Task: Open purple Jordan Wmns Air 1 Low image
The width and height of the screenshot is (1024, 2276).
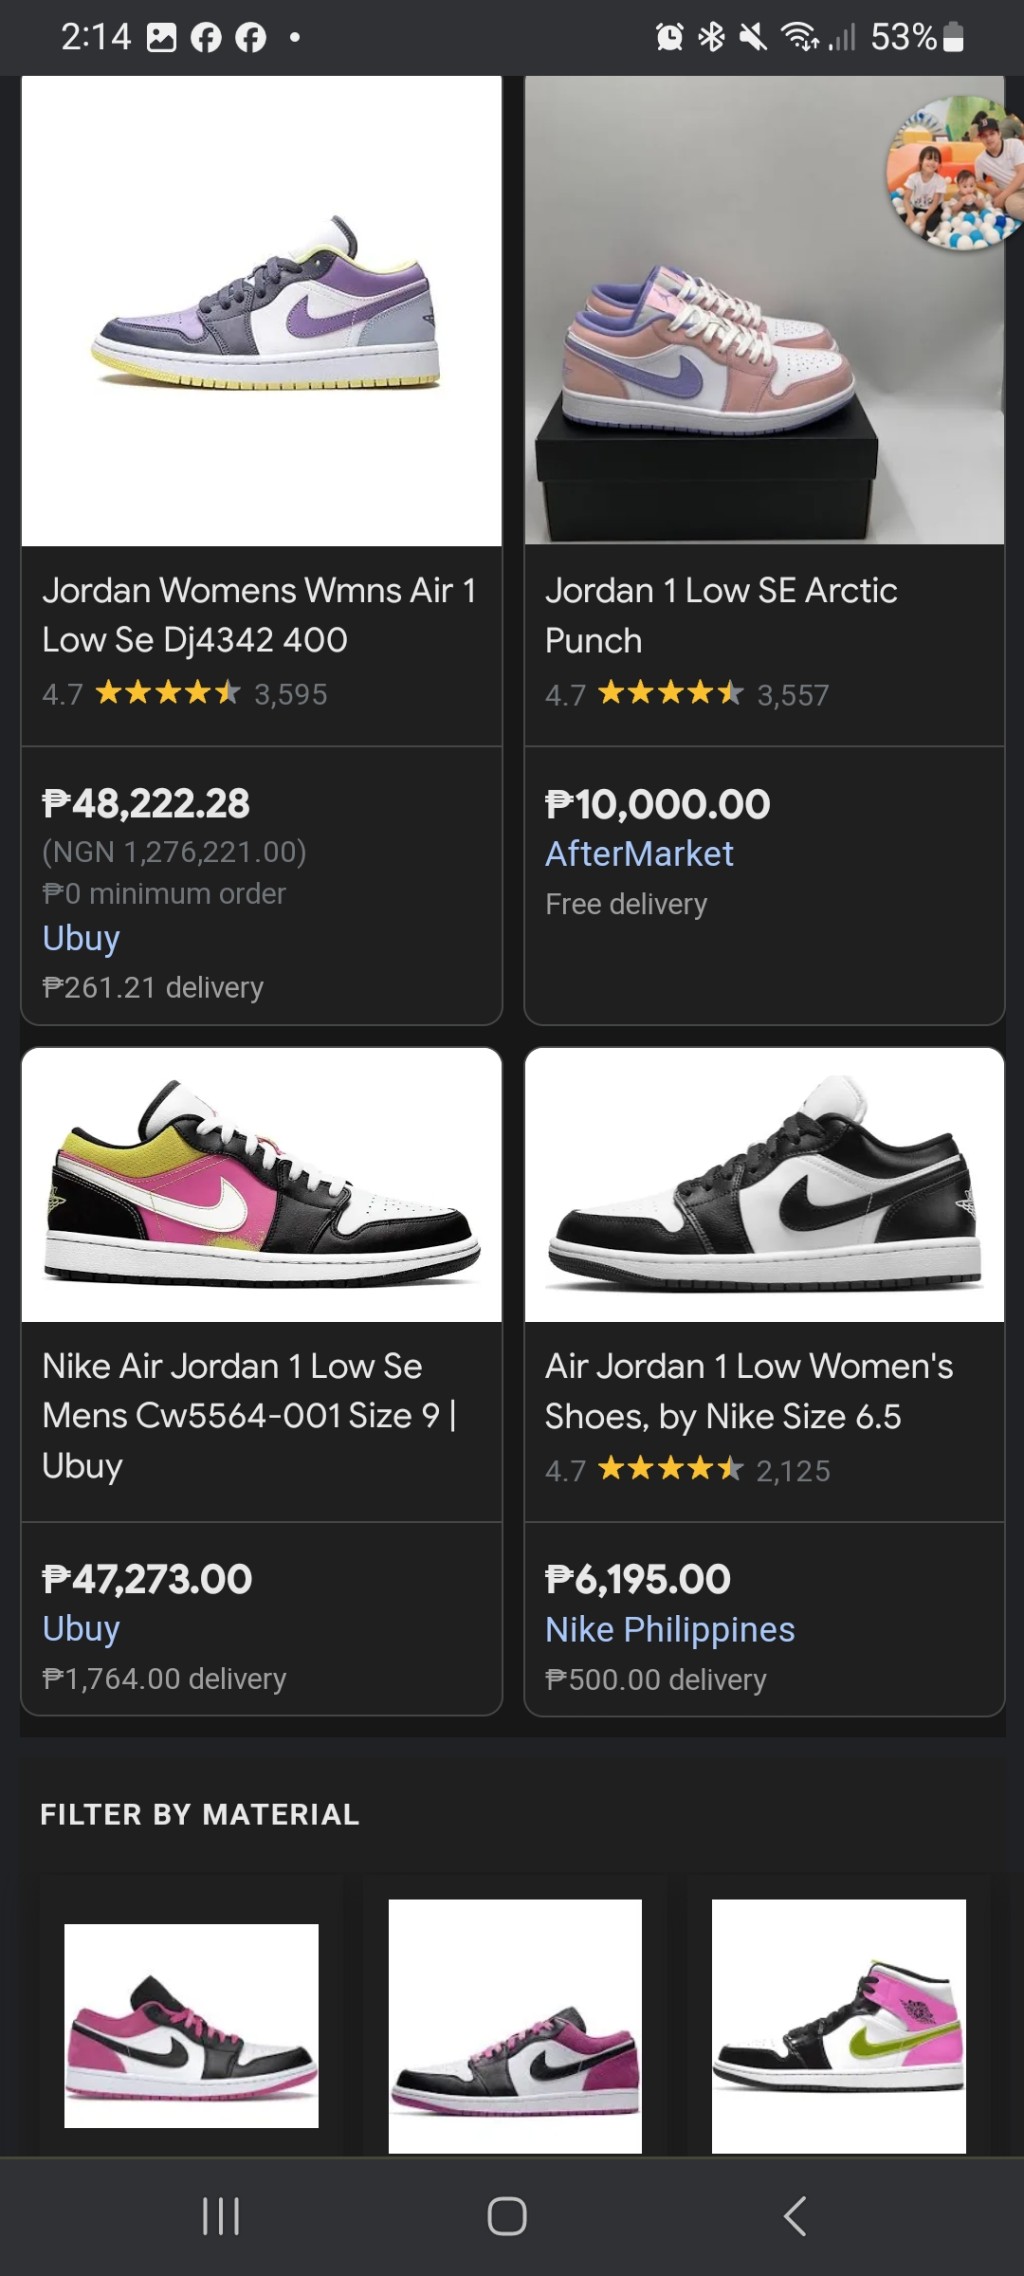Action: point(262,311)
